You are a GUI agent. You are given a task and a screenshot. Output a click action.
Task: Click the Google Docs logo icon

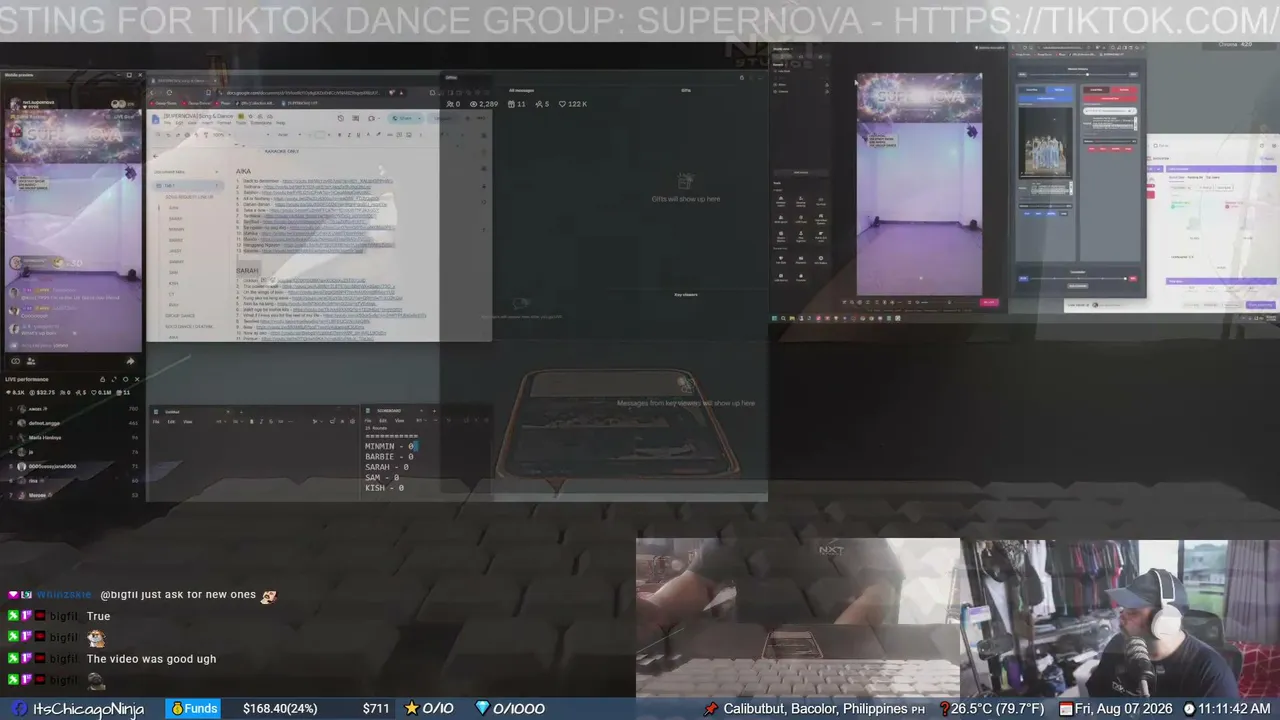click(157, 118)
